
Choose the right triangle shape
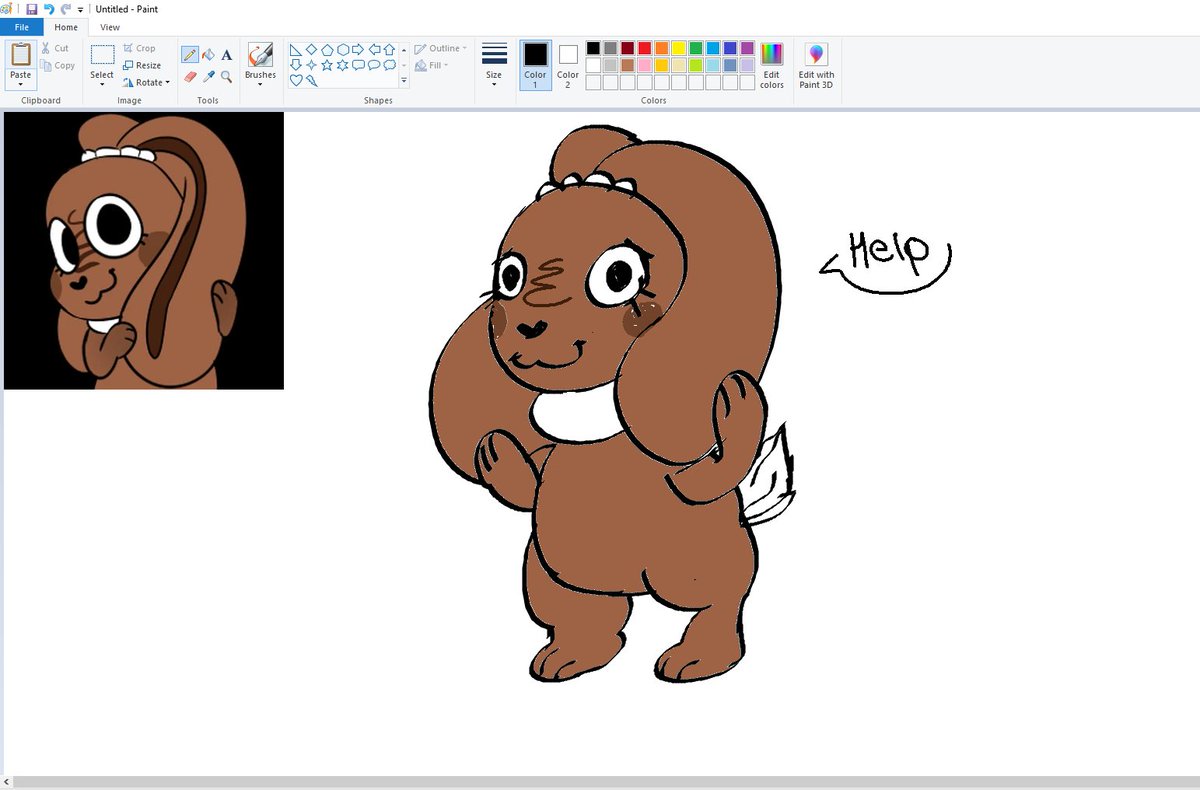tap(296, 49)
